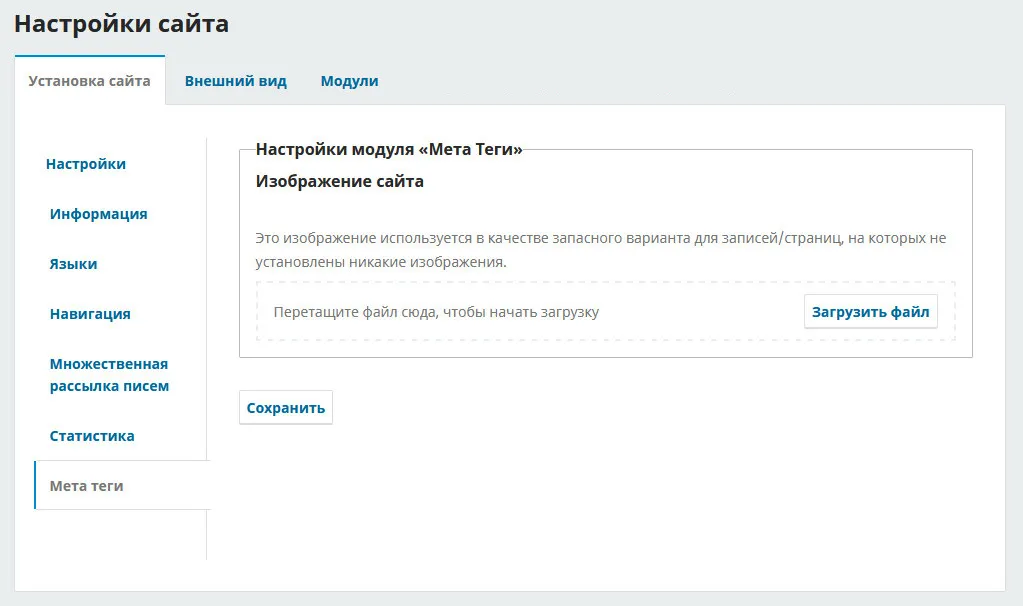This screenshot has width=1023, height=606.
Task: Click the empty tab bar area right of Модули
Action: (x=700, y=81)
